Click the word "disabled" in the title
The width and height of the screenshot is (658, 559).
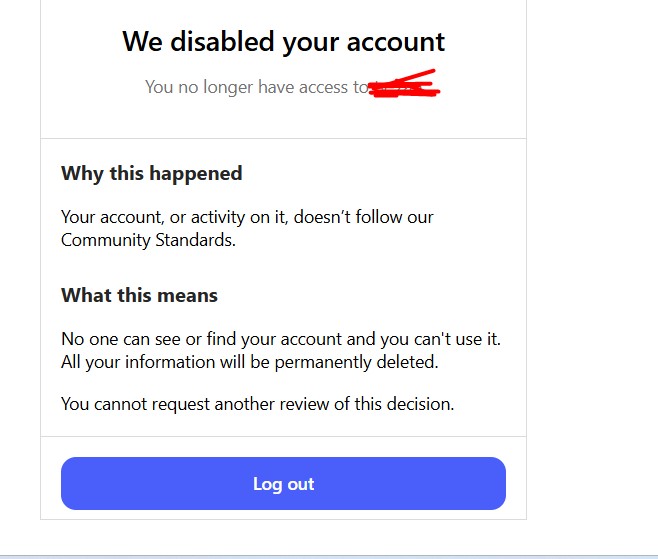pos(212,42)
